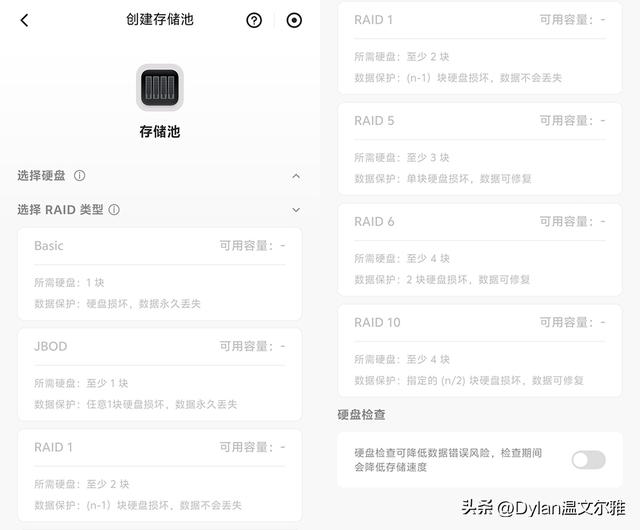
Task: Click '所需硬盘: 至少 1 块' text
Action: click(x=81, y=383)
